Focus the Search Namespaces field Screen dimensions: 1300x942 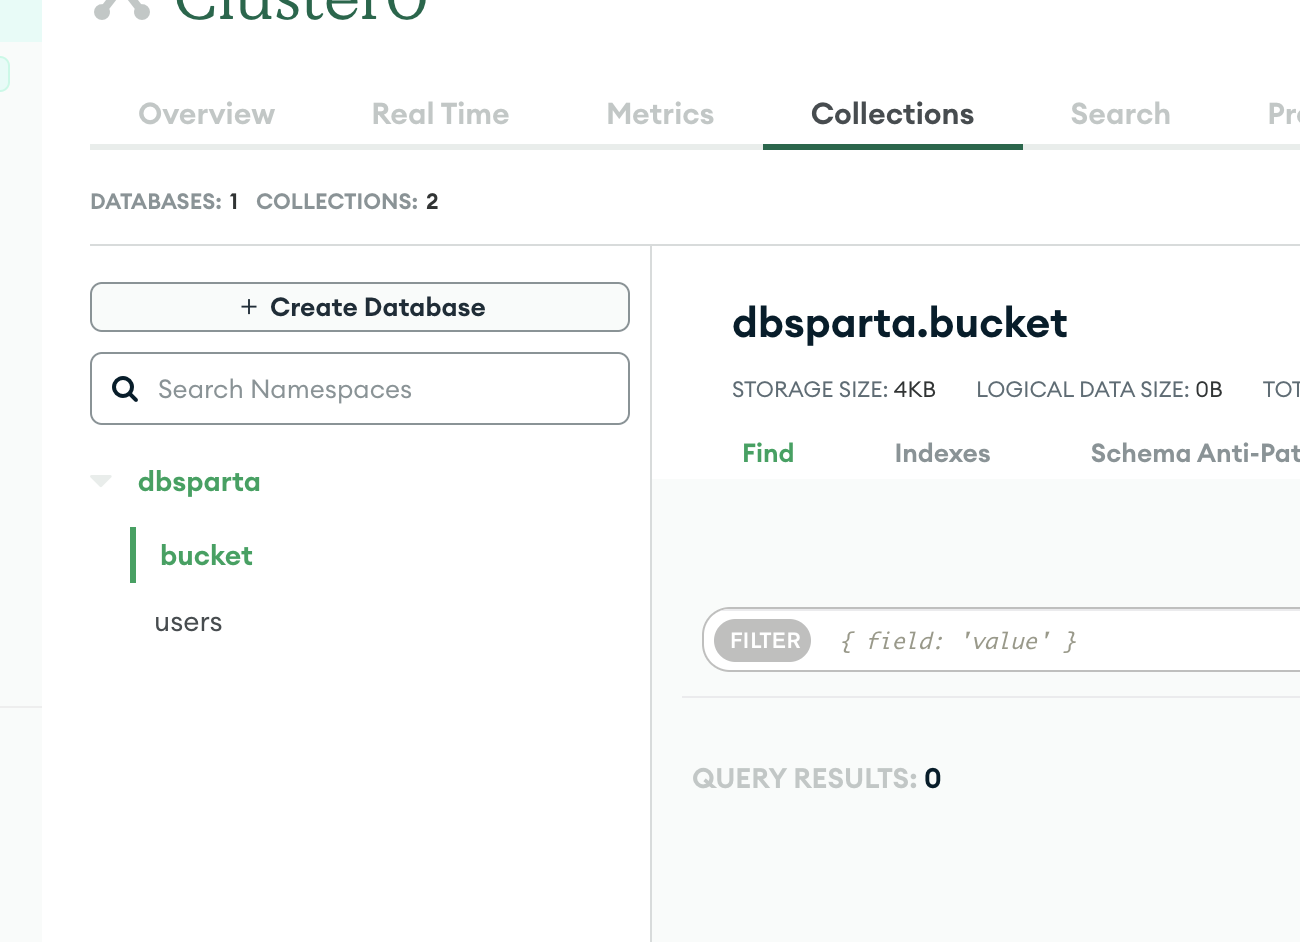point(360,389)
